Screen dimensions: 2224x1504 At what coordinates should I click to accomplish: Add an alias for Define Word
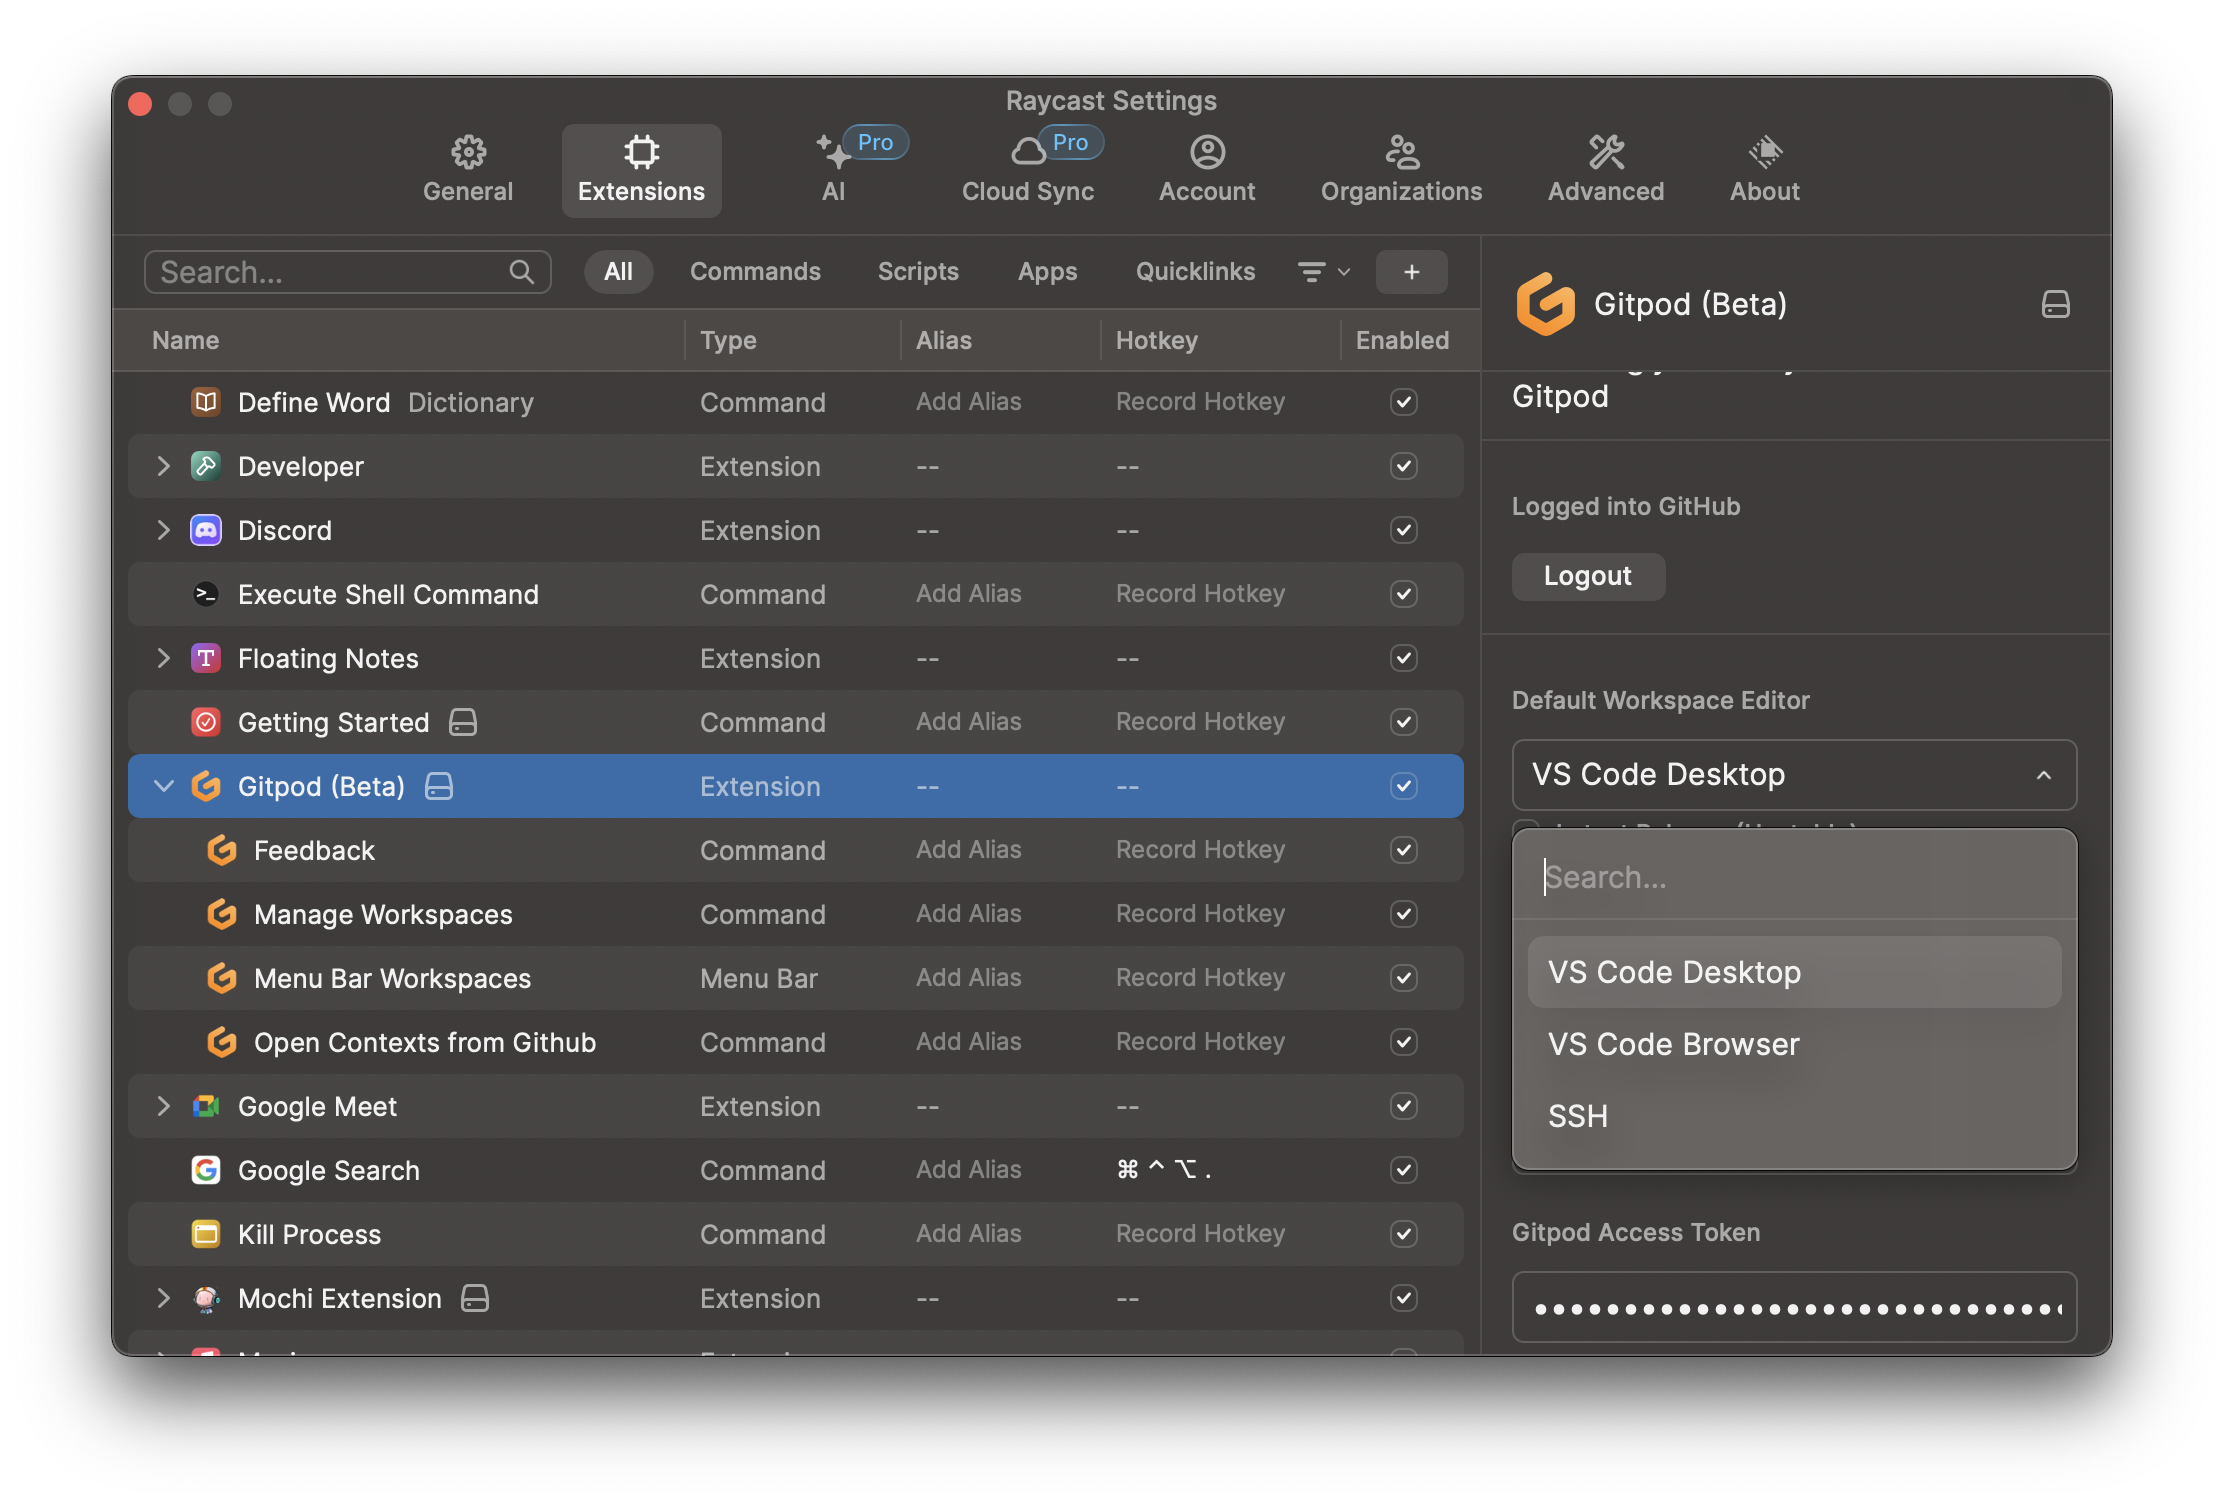tap(968, 402)
